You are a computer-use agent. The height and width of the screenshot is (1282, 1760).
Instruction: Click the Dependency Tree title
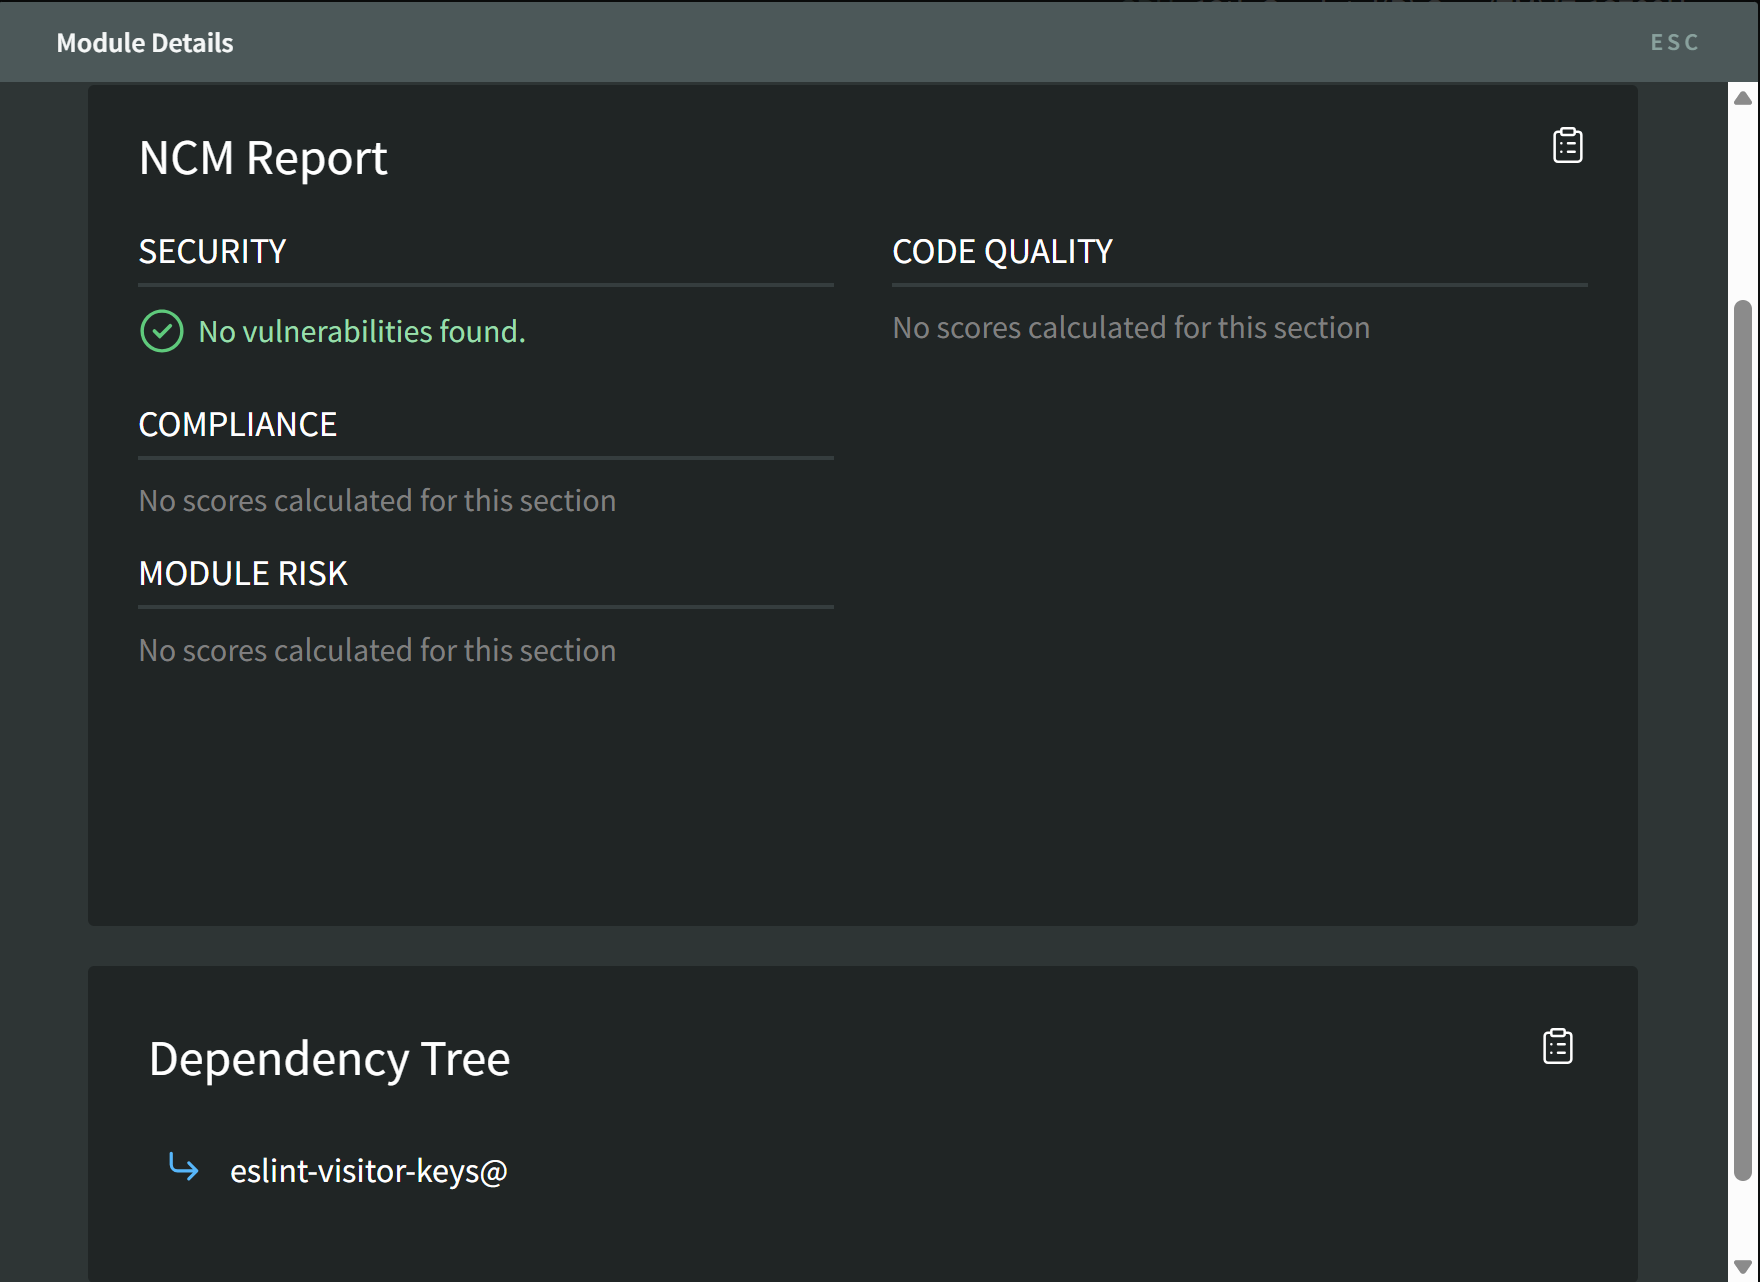click(x=329, y=1059)
